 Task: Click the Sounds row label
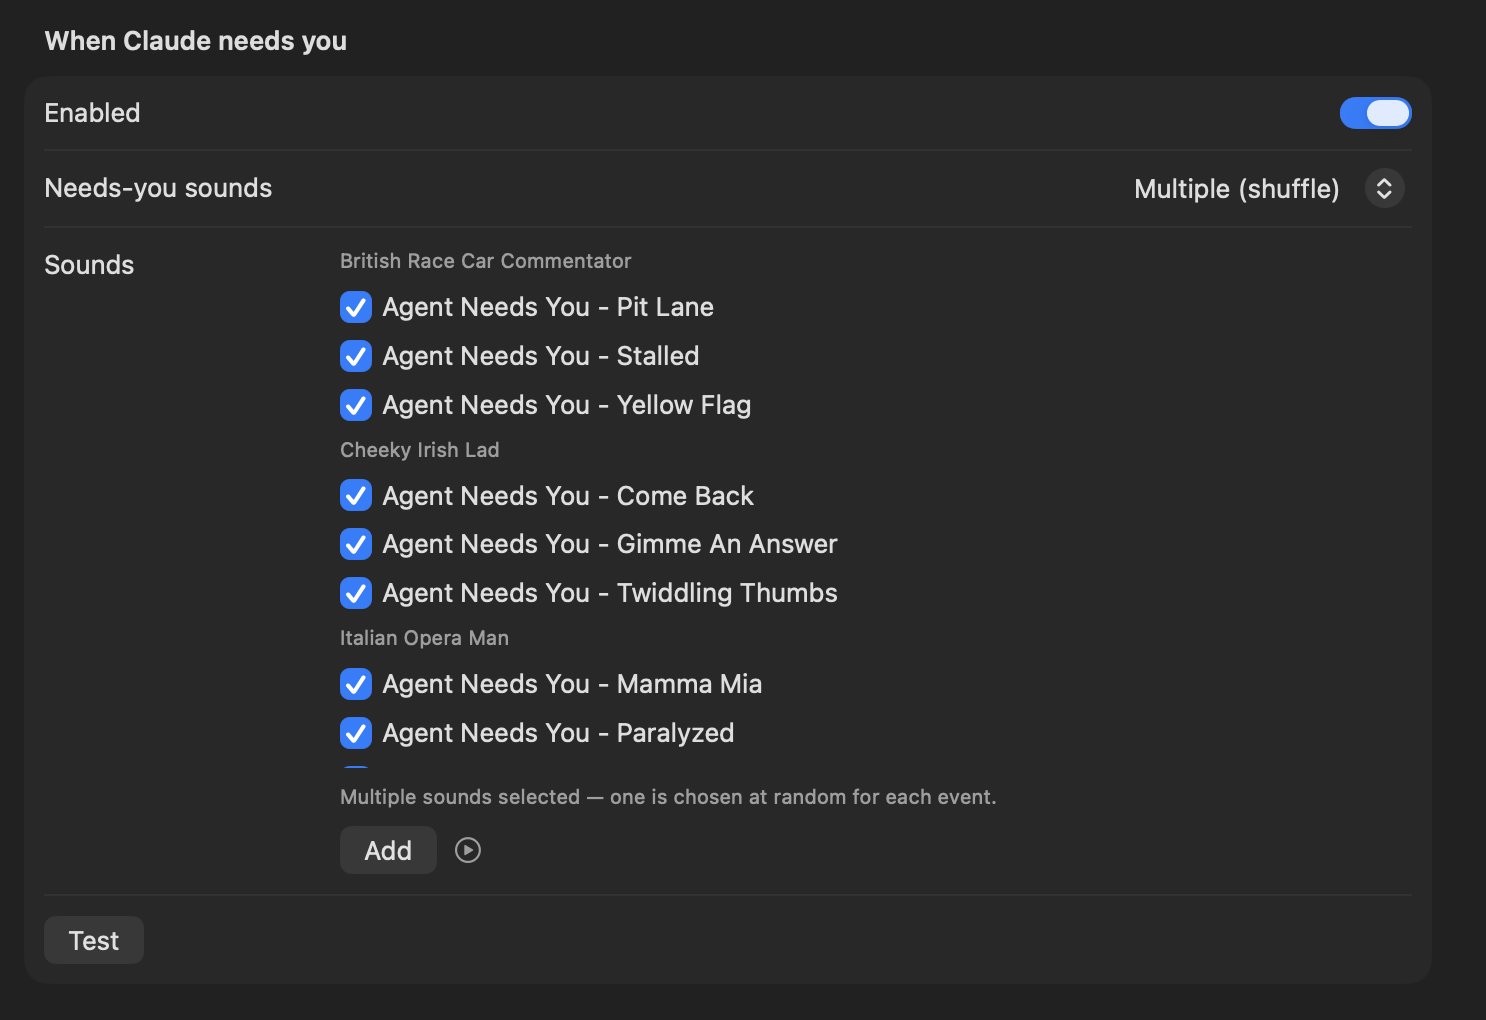(x=89, y=265)
